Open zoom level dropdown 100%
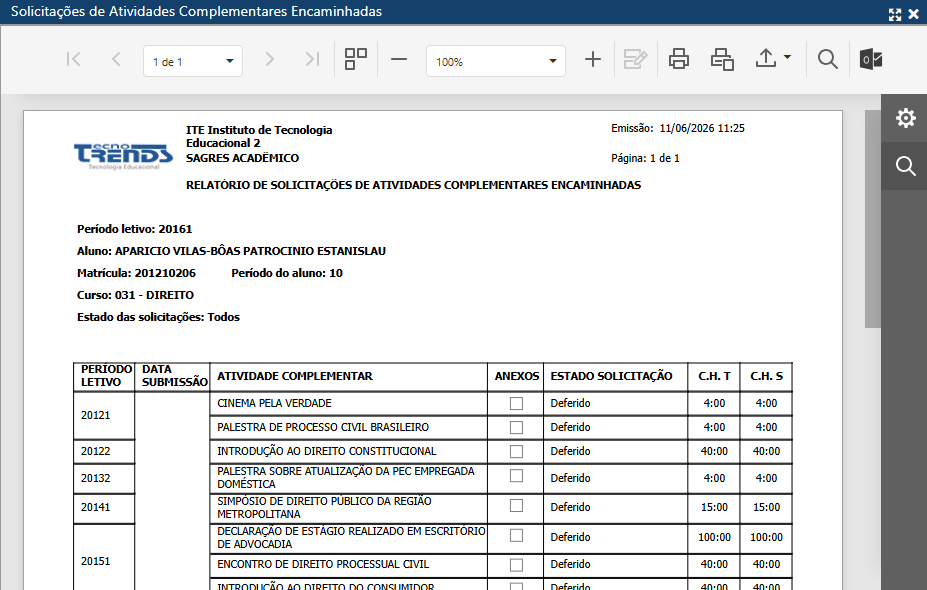927x590 pixels. point(495,61)
